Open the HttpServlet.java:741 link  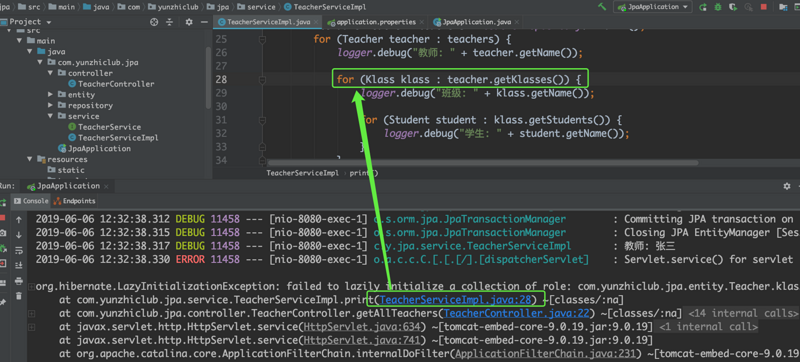[362, 340]
